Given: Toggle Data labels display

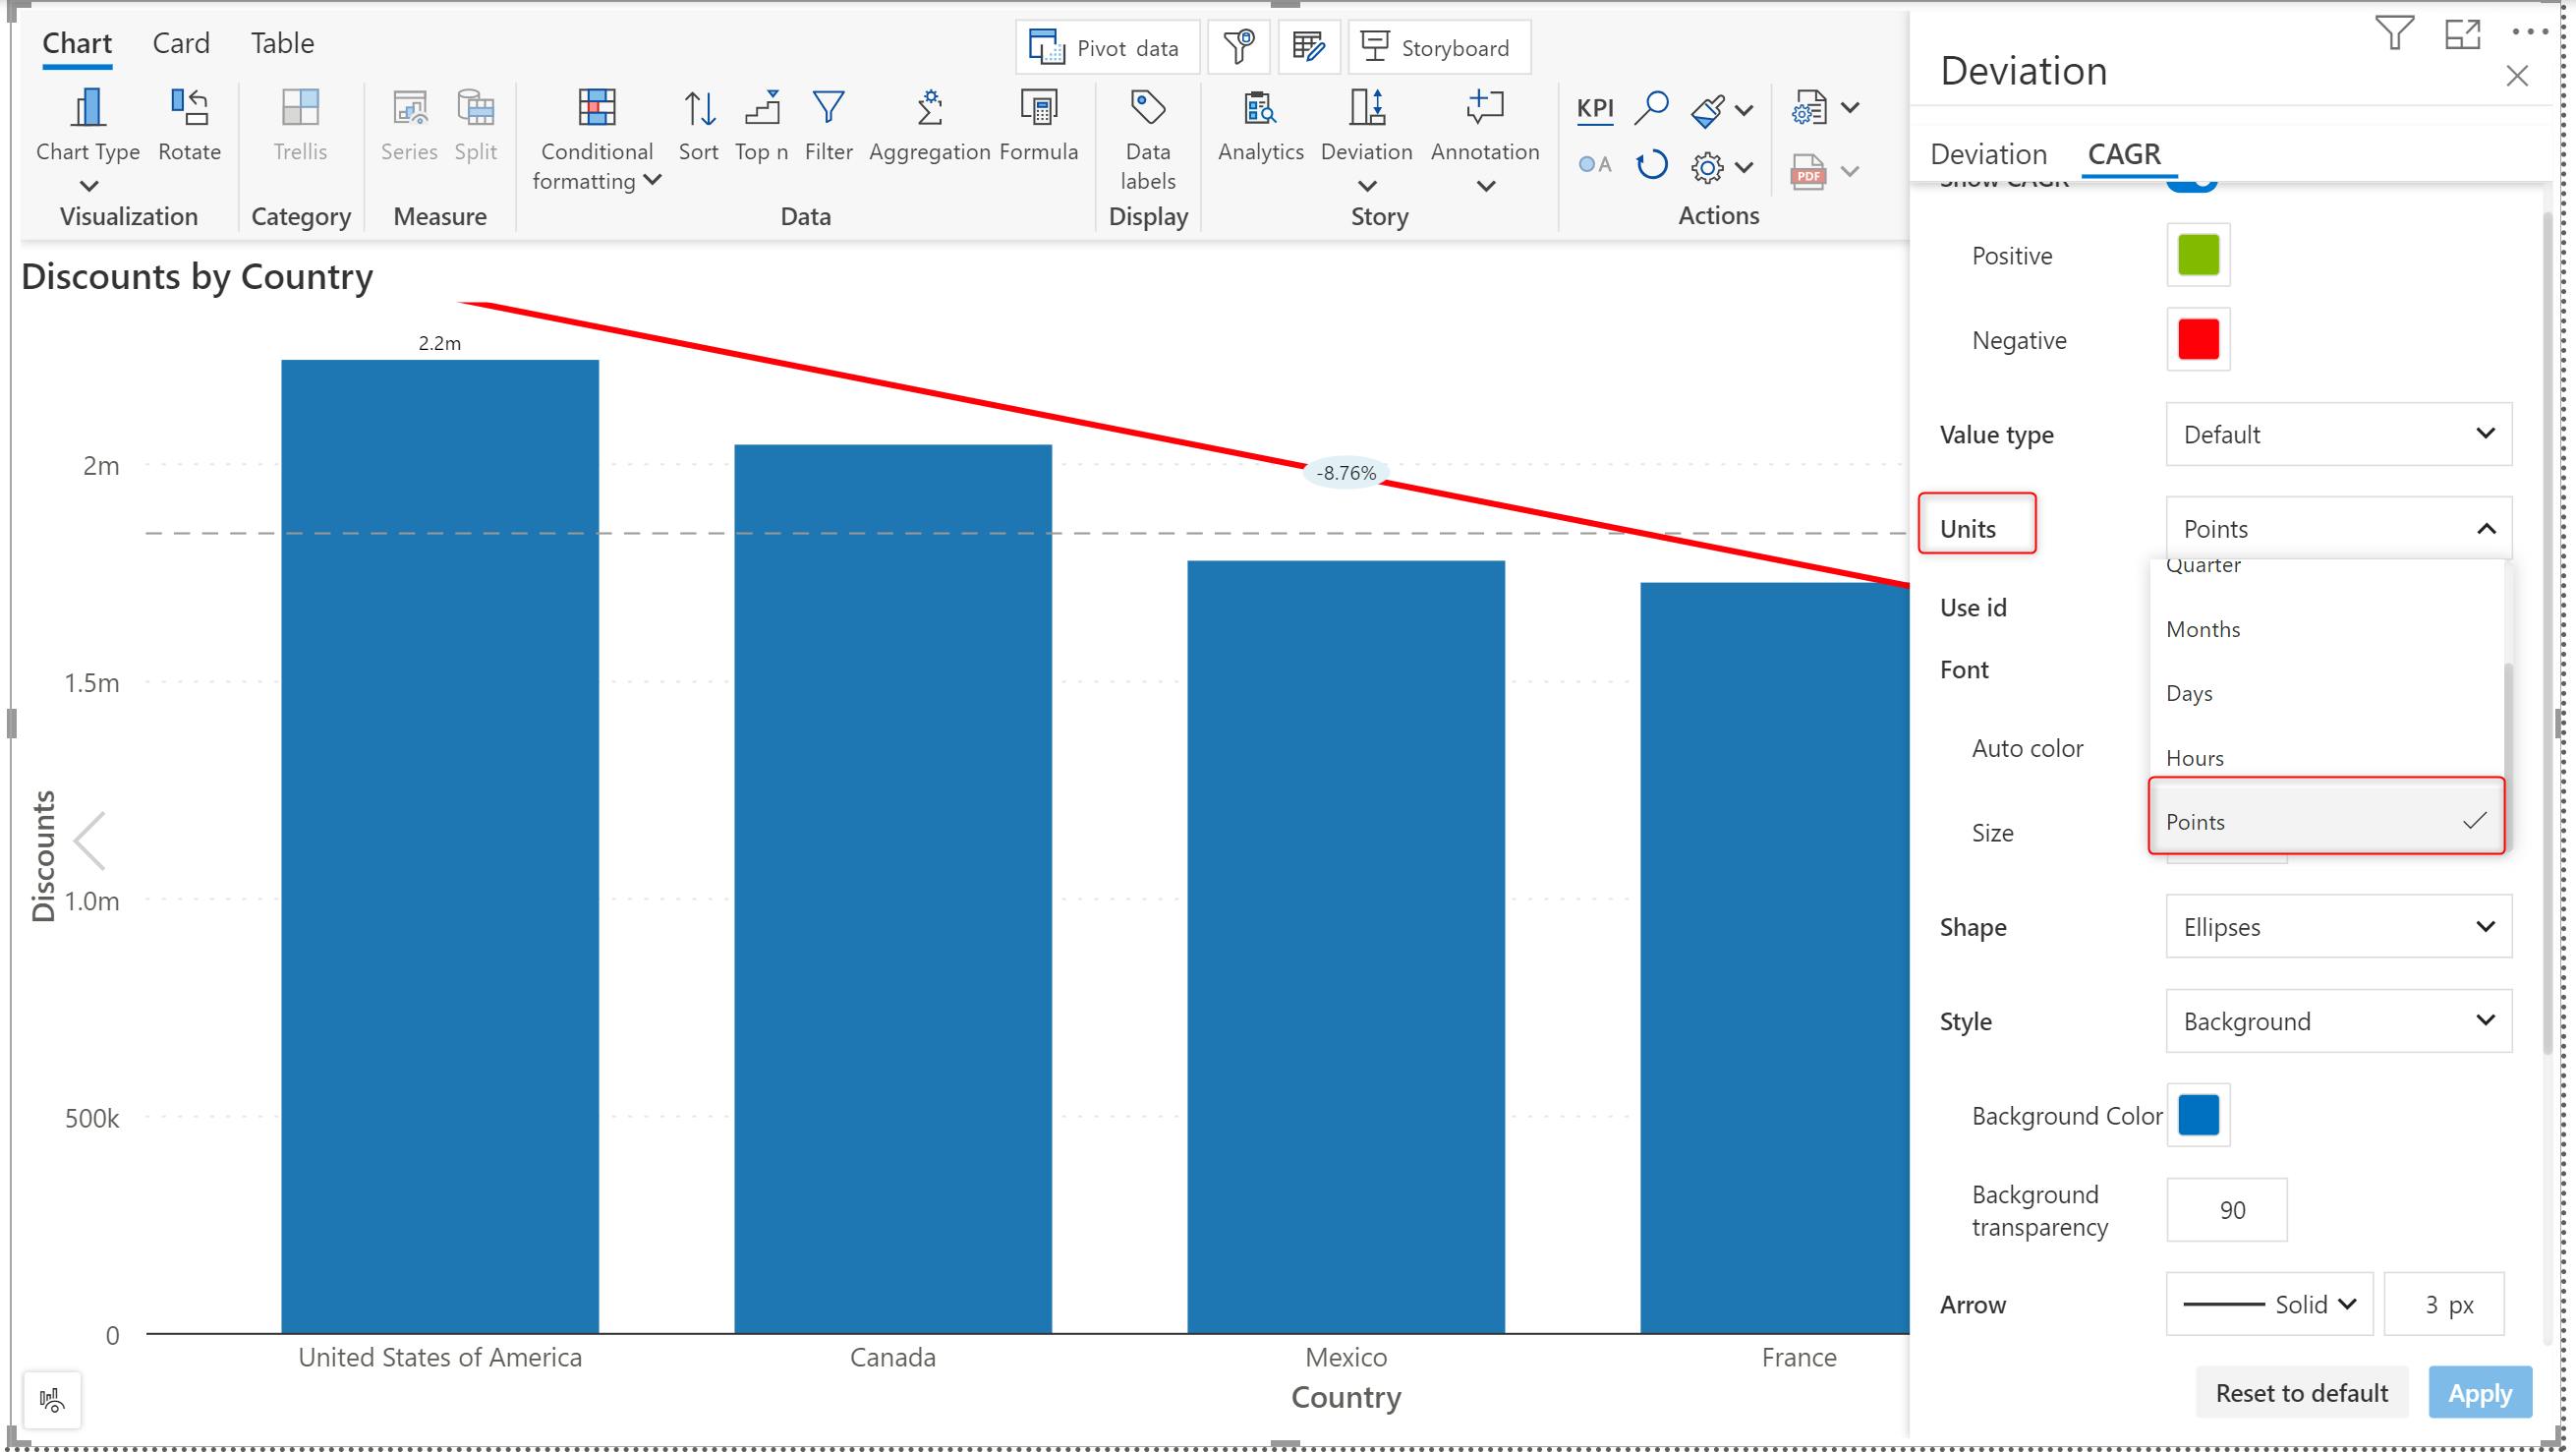Looking at the screenshot, I should point(1147,108).
